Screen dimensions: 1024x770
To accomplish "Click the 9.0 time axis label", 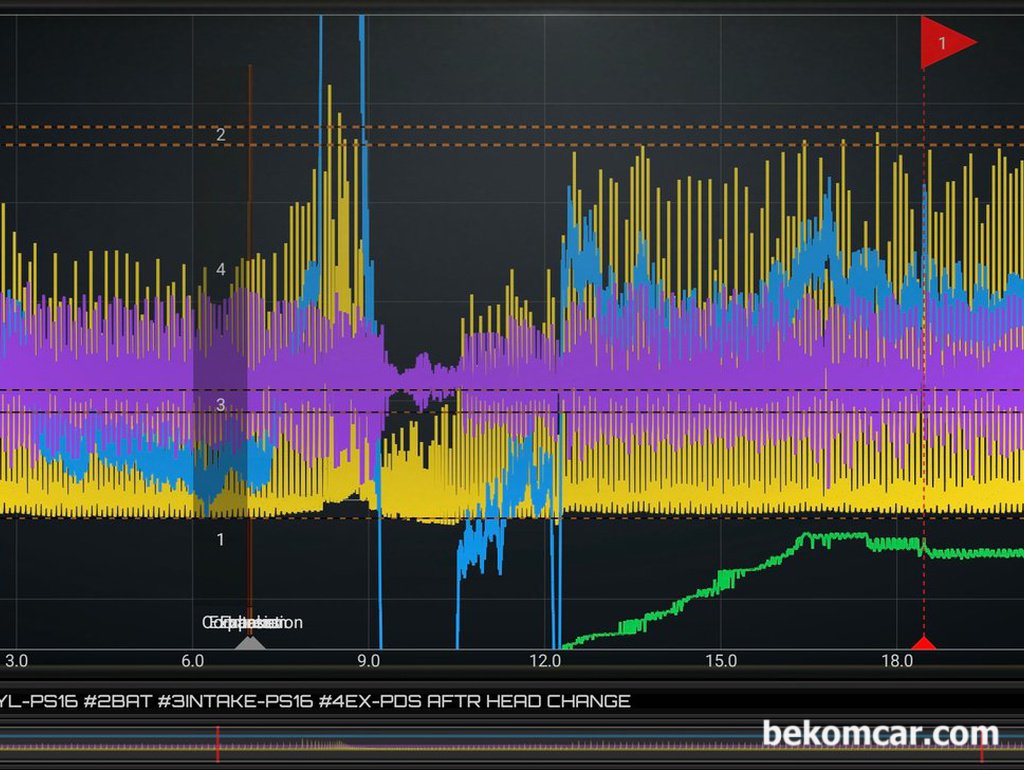I will [x=369, y=661].
